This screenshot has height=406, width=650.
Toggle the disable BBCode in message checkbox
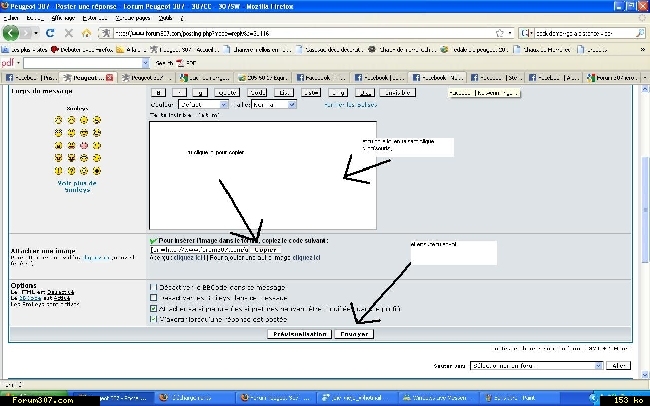[153, 287]
